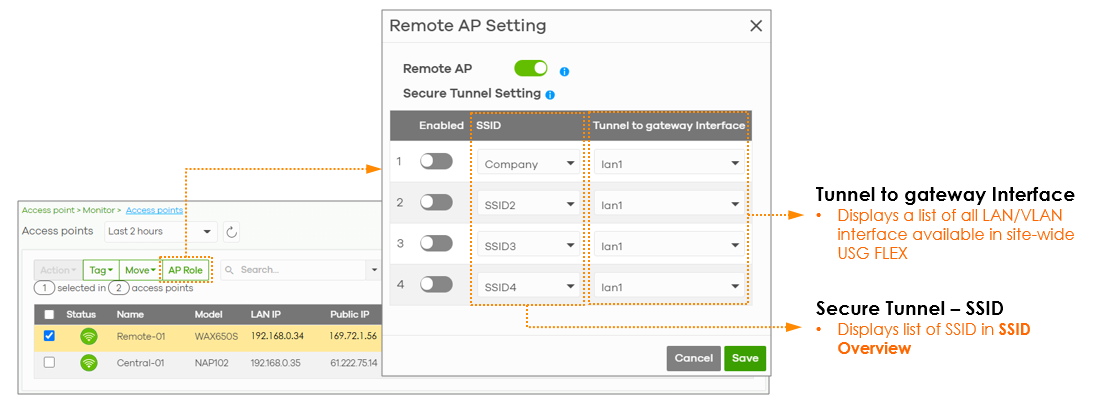Check the Central-01 row checkbox

pos(49,363)
